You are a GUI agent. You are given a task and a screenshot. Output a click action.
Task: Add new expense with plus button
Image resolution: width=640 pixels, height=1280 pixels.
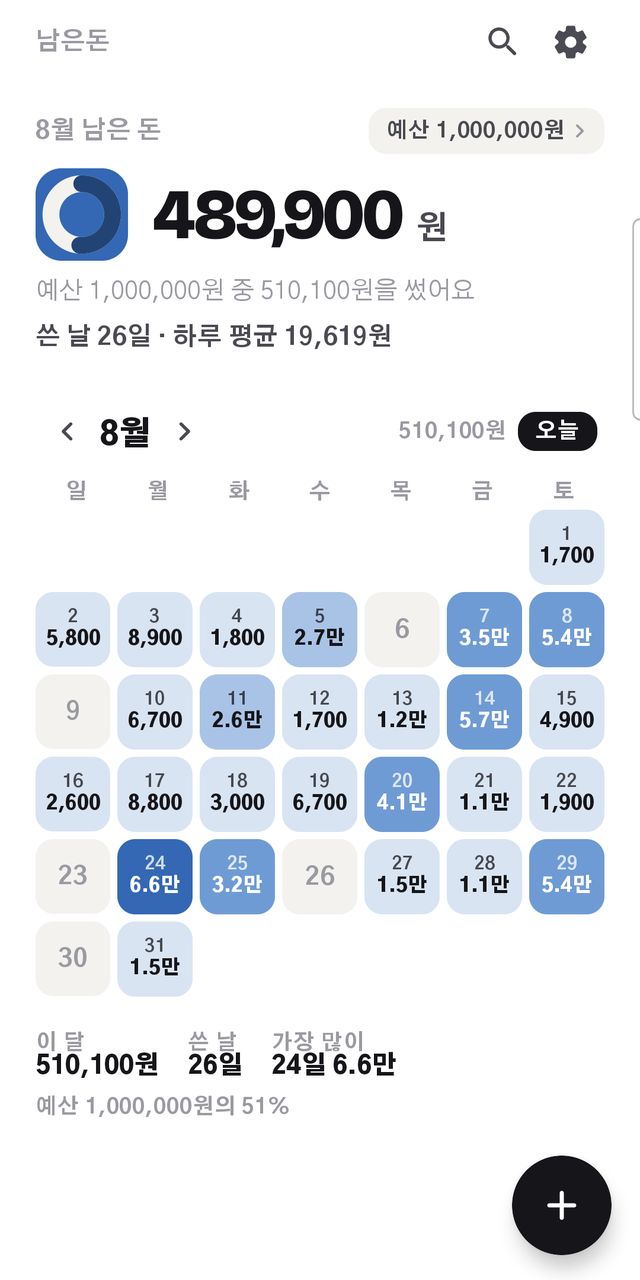tap(562, 1205)
